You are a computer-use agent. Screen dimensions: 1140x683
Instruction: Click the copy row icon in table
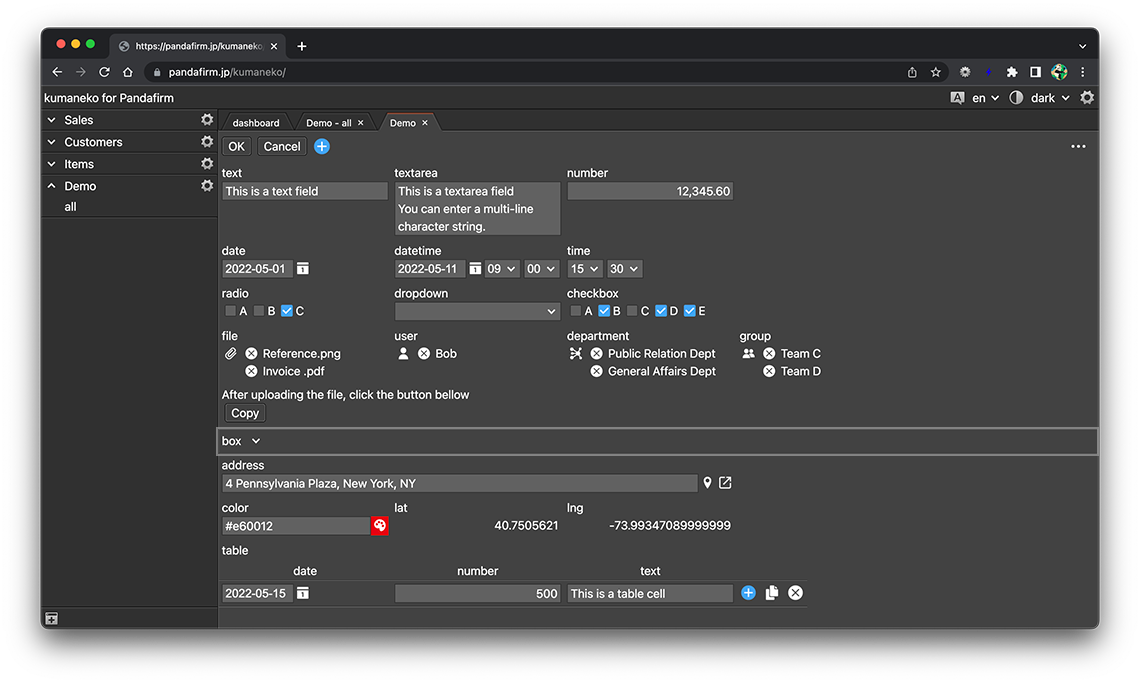tap(772, 593)
